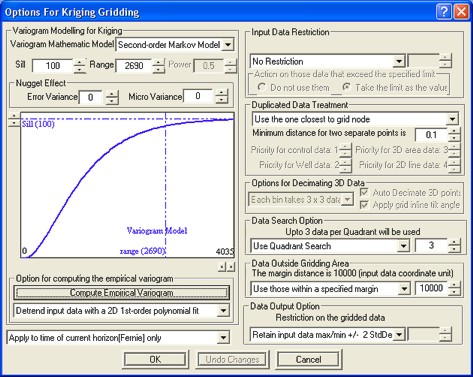Select 'Do not use them' radio button
Screen dimensions: 473x377
point(262,87)
